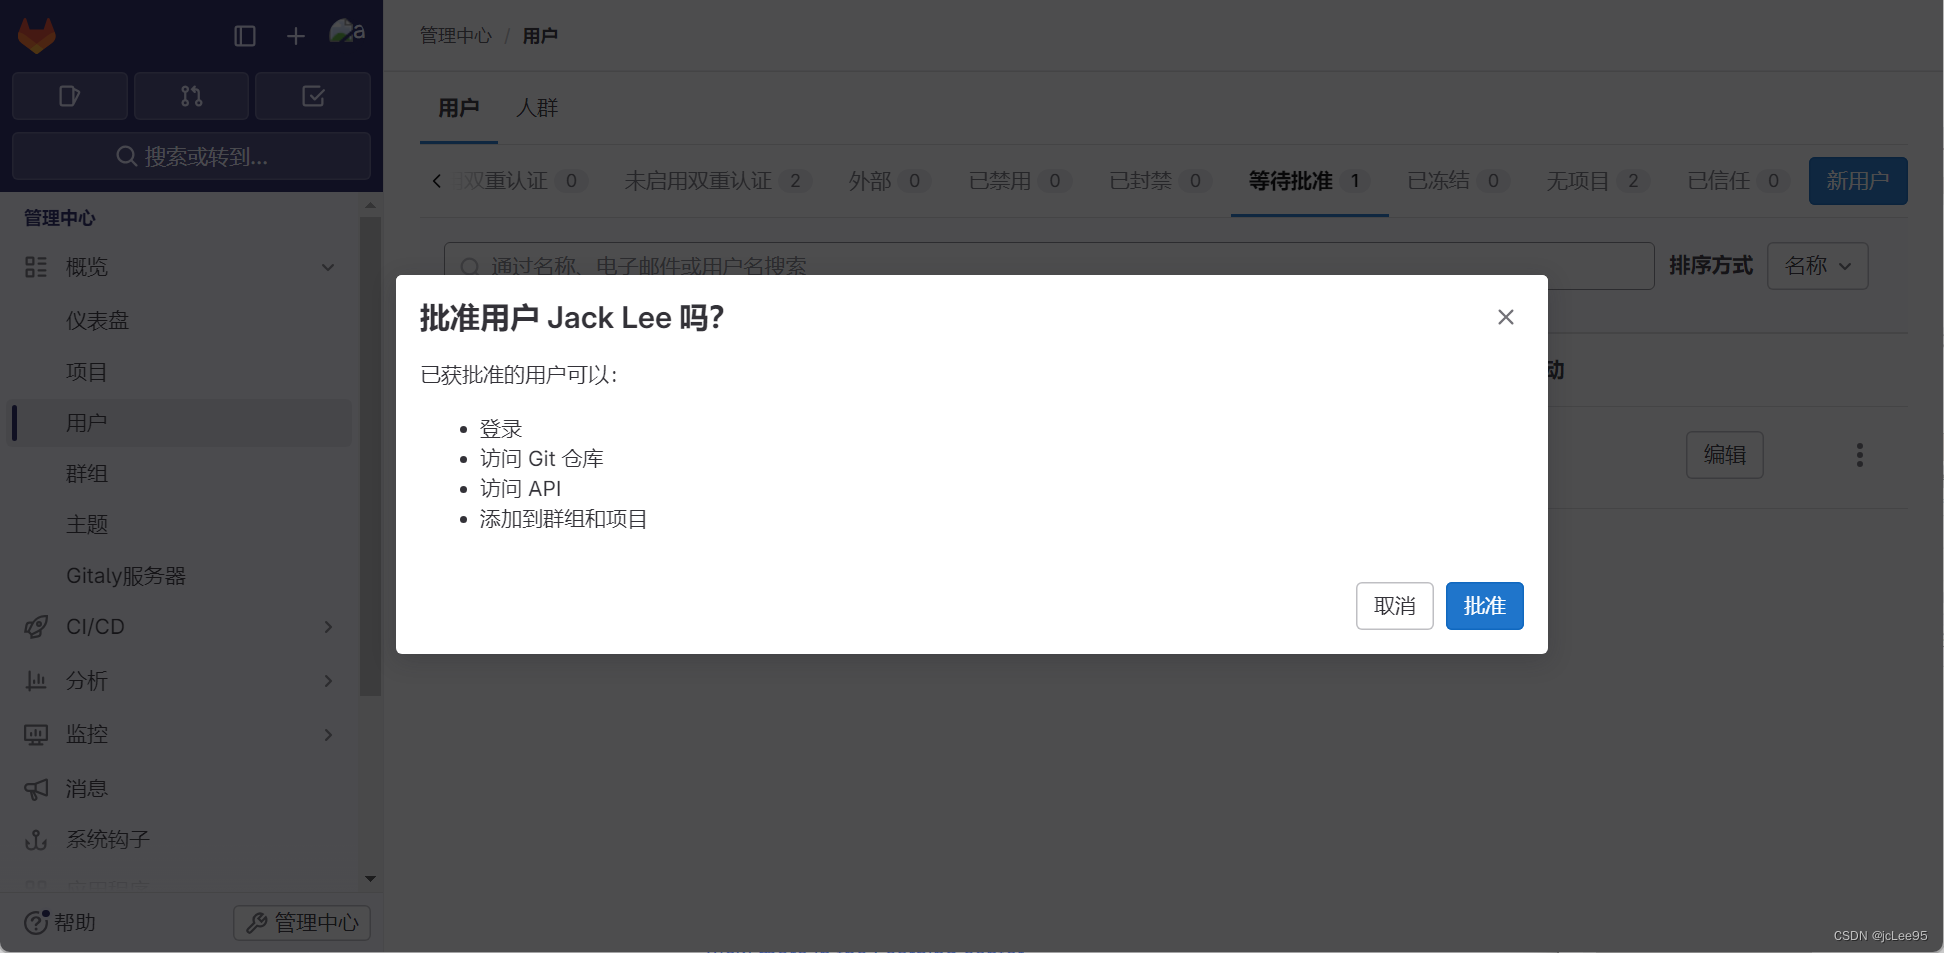Select 已封禁 filter tab
1944x953 pixels.
point(1160,181)
